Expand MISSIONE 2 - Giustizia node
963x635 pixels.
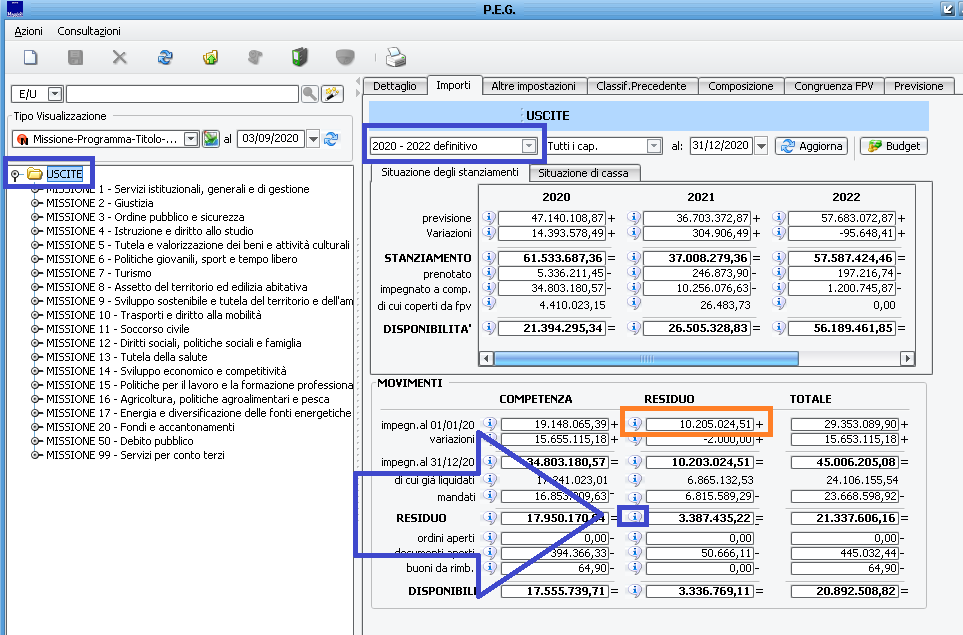(36, 203)
